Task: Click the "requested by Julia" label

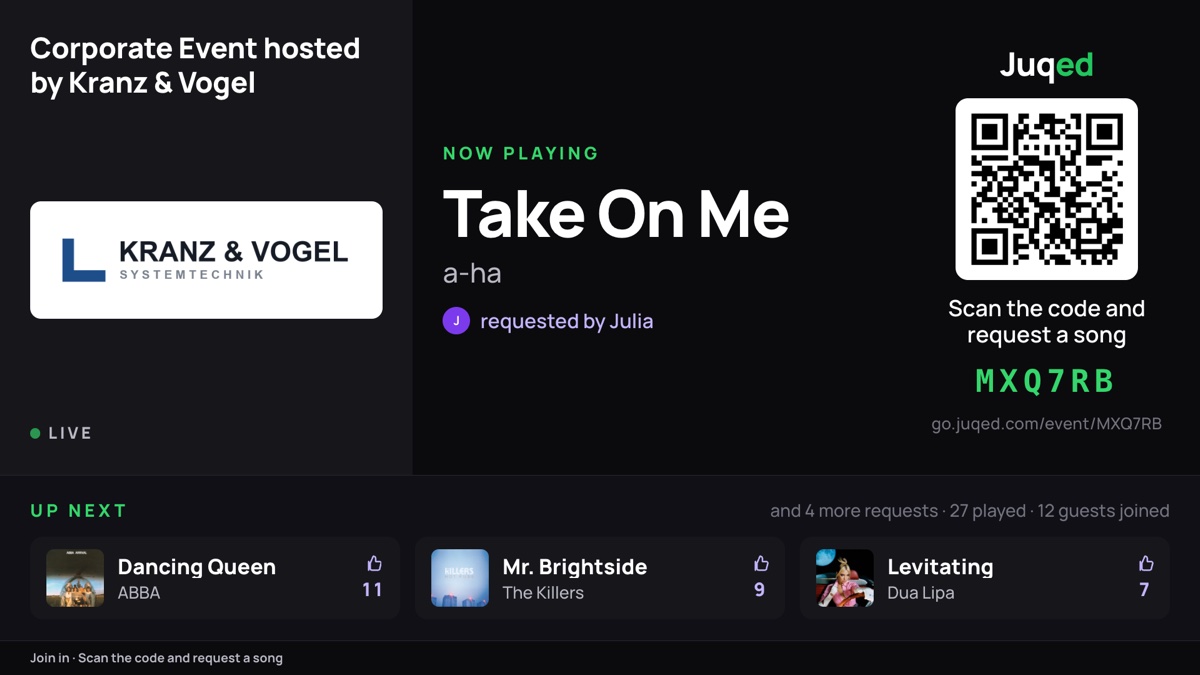Action: click(567, 321)
